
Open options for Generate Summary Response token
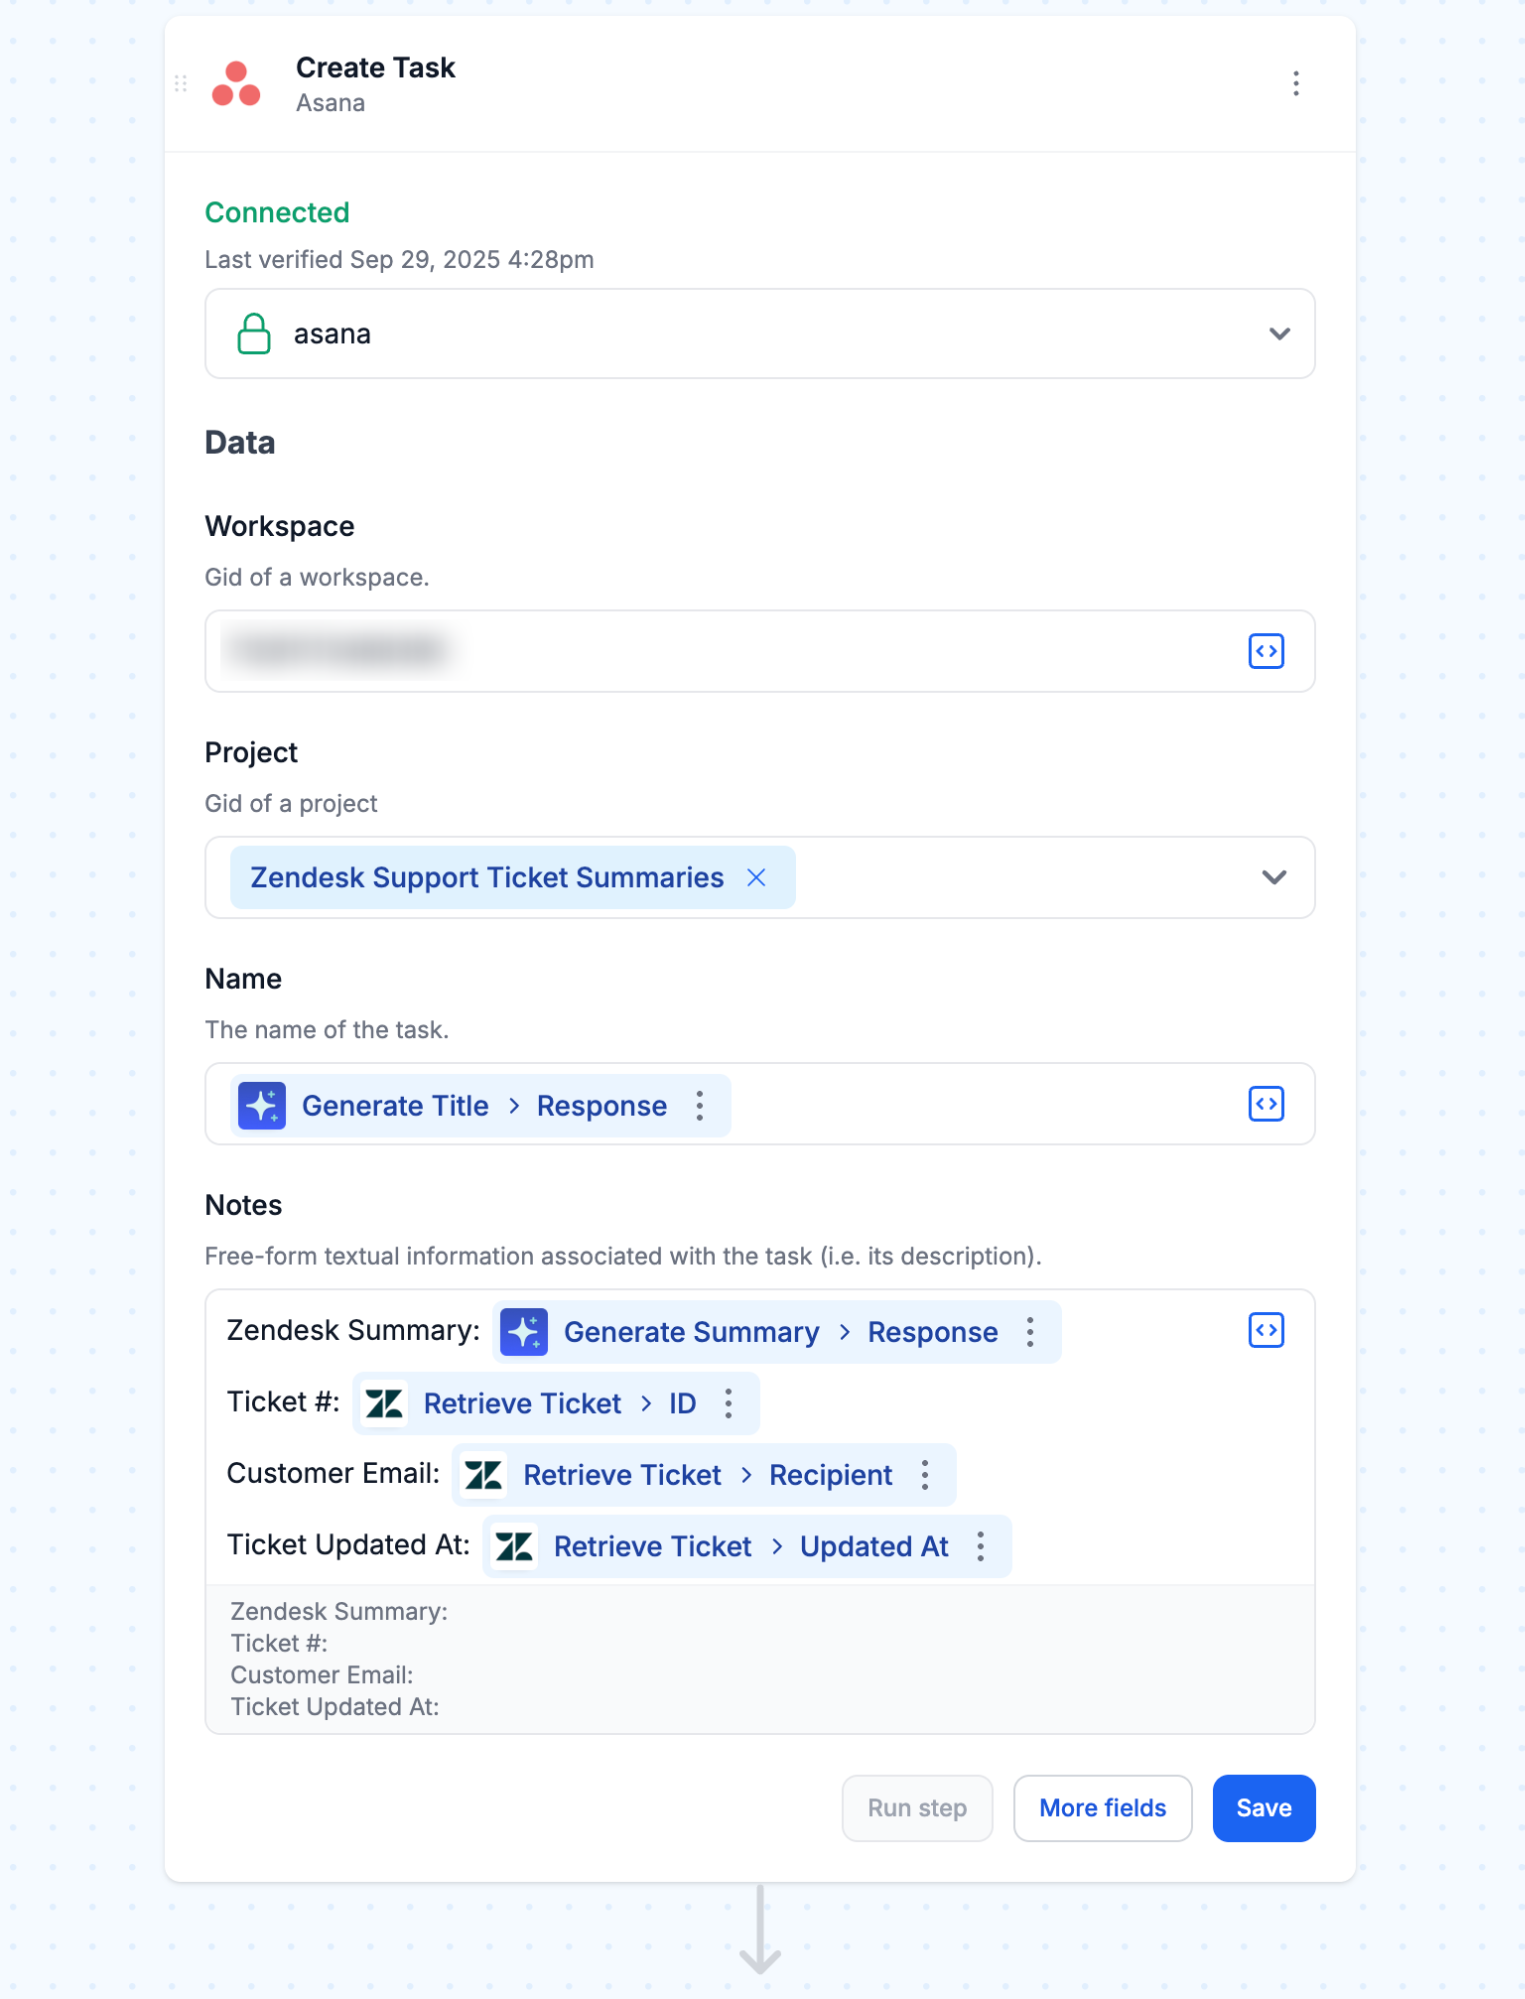[1030, 1332]
